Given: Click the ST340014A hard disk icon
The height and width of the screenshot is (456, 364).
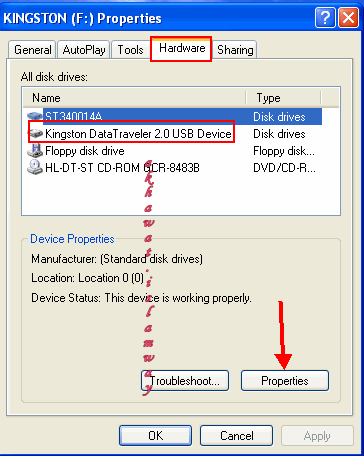Looking at the screenshot, I should 35,117.
